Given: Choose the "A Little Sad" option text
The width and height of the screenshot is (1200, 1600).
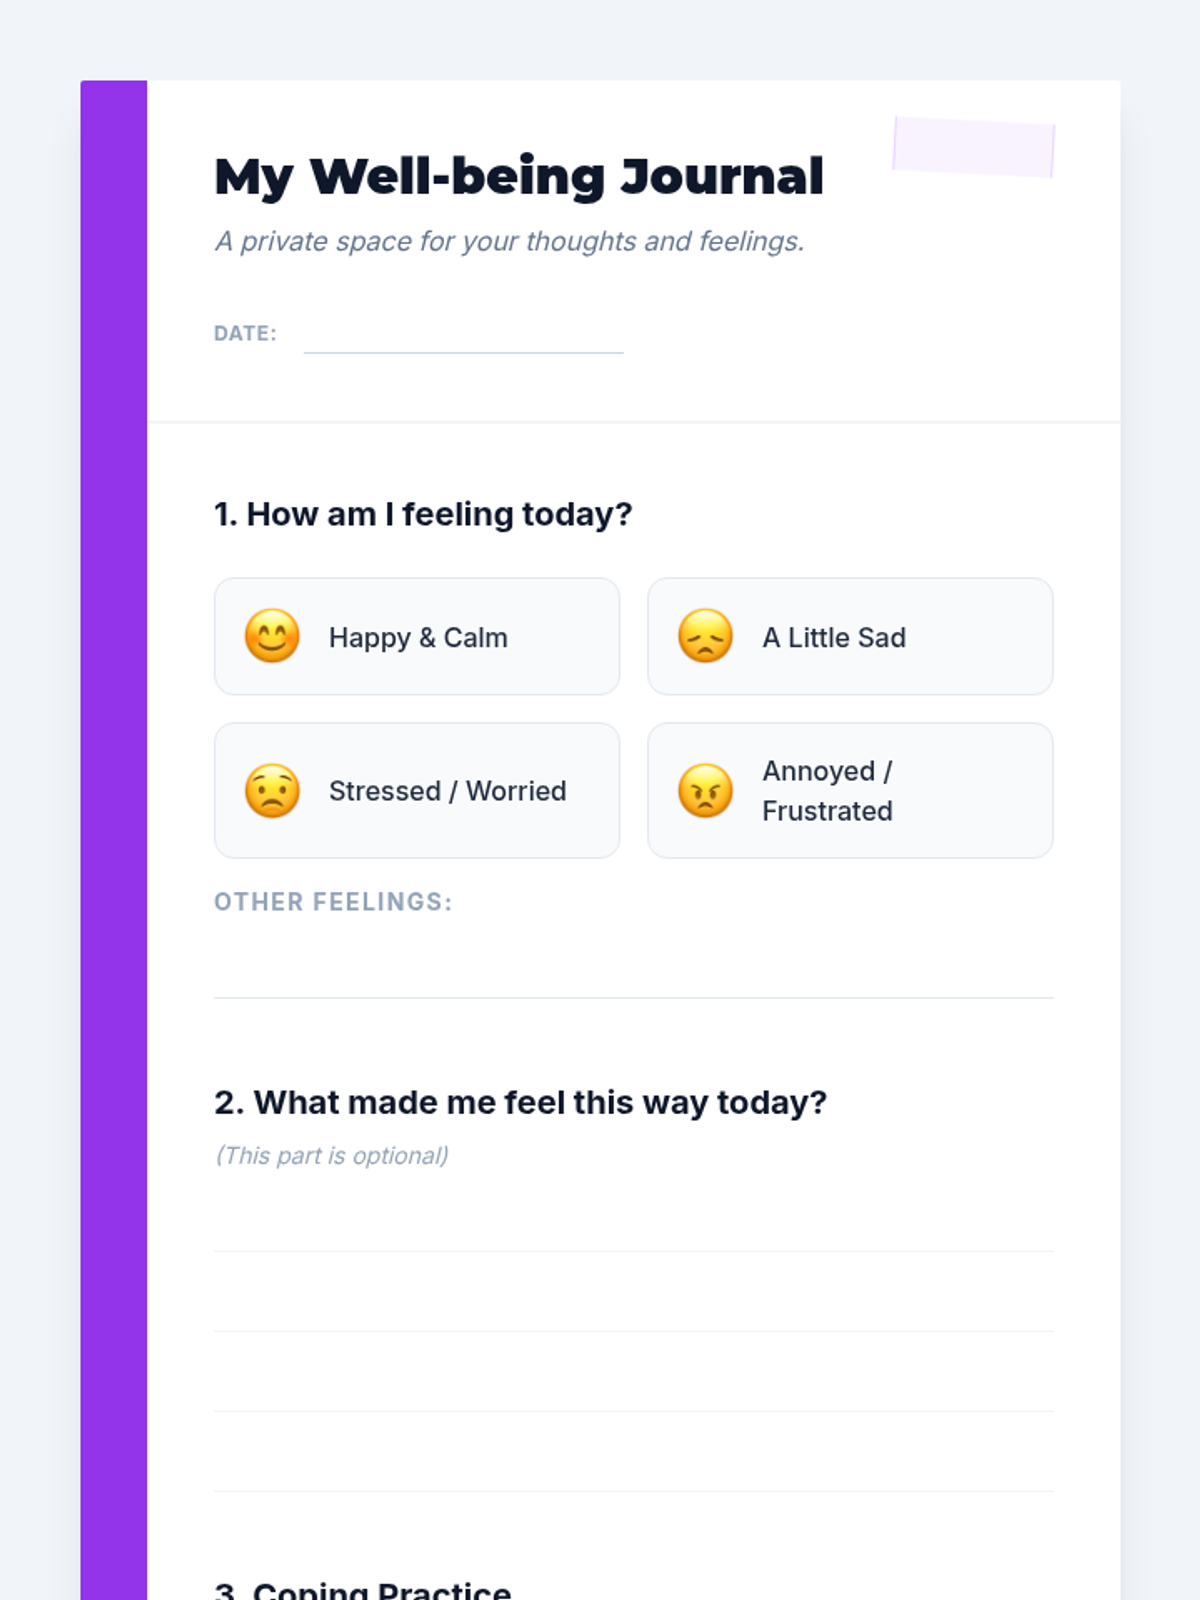Looking at the screenshot, I should click(834, 638).
